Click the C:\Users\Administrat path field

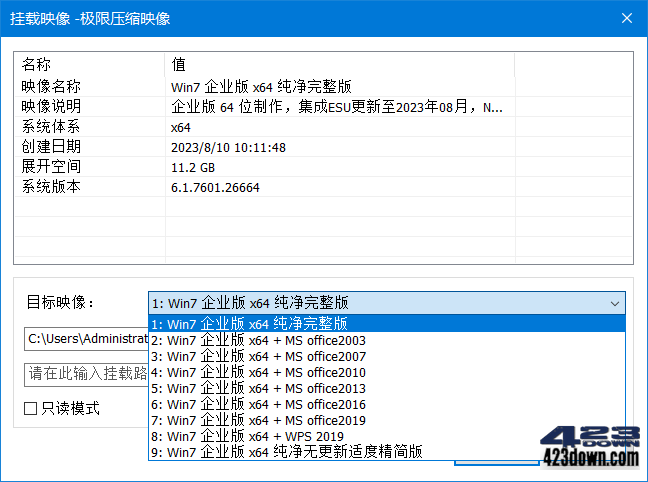pyautogui.click(x=85, y=339)
